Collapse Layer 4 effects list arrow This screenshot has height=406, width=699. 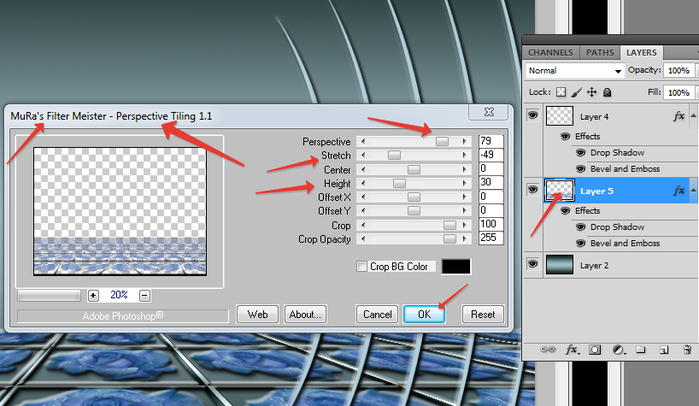coord(693,115)
